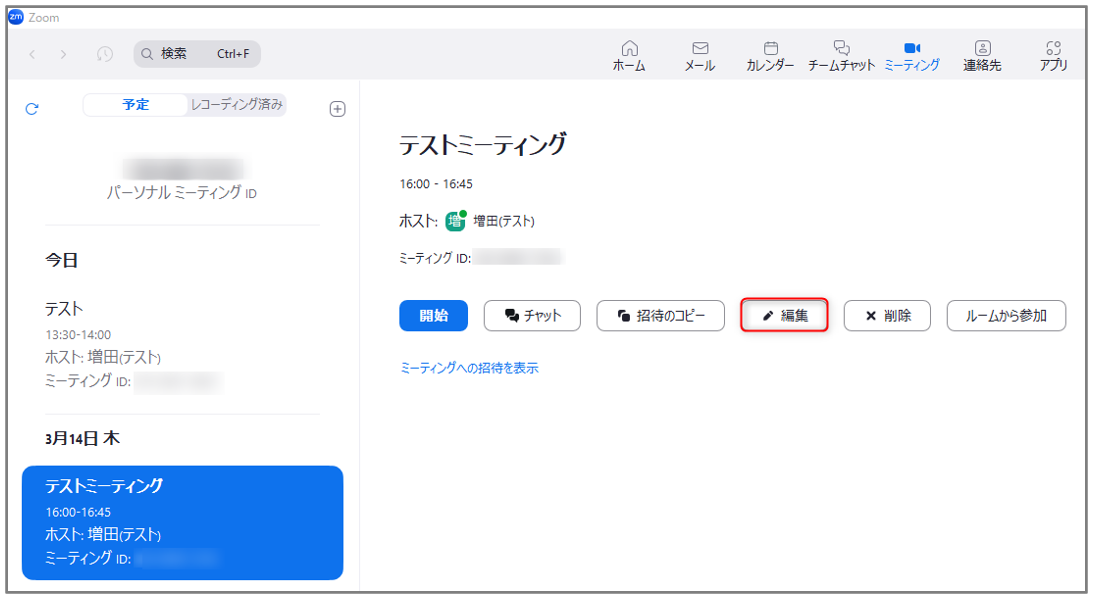Viewport: 1094px width, 602px height.
Task: Open the カレンダー tab
Action: click(770, 56)
